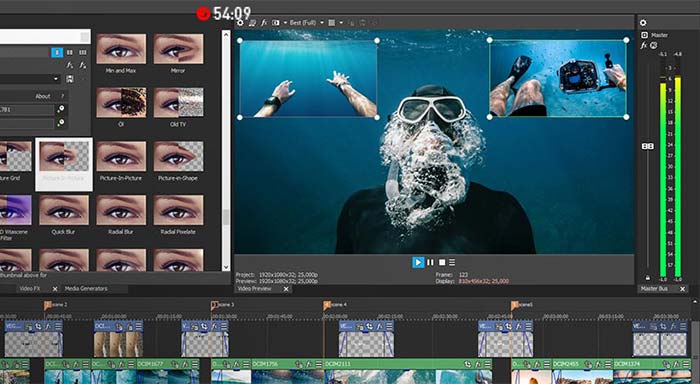Select the Min and Max effect thumbnail
The width and height of the screenshot is (700, 384).
tap(121, 49)
